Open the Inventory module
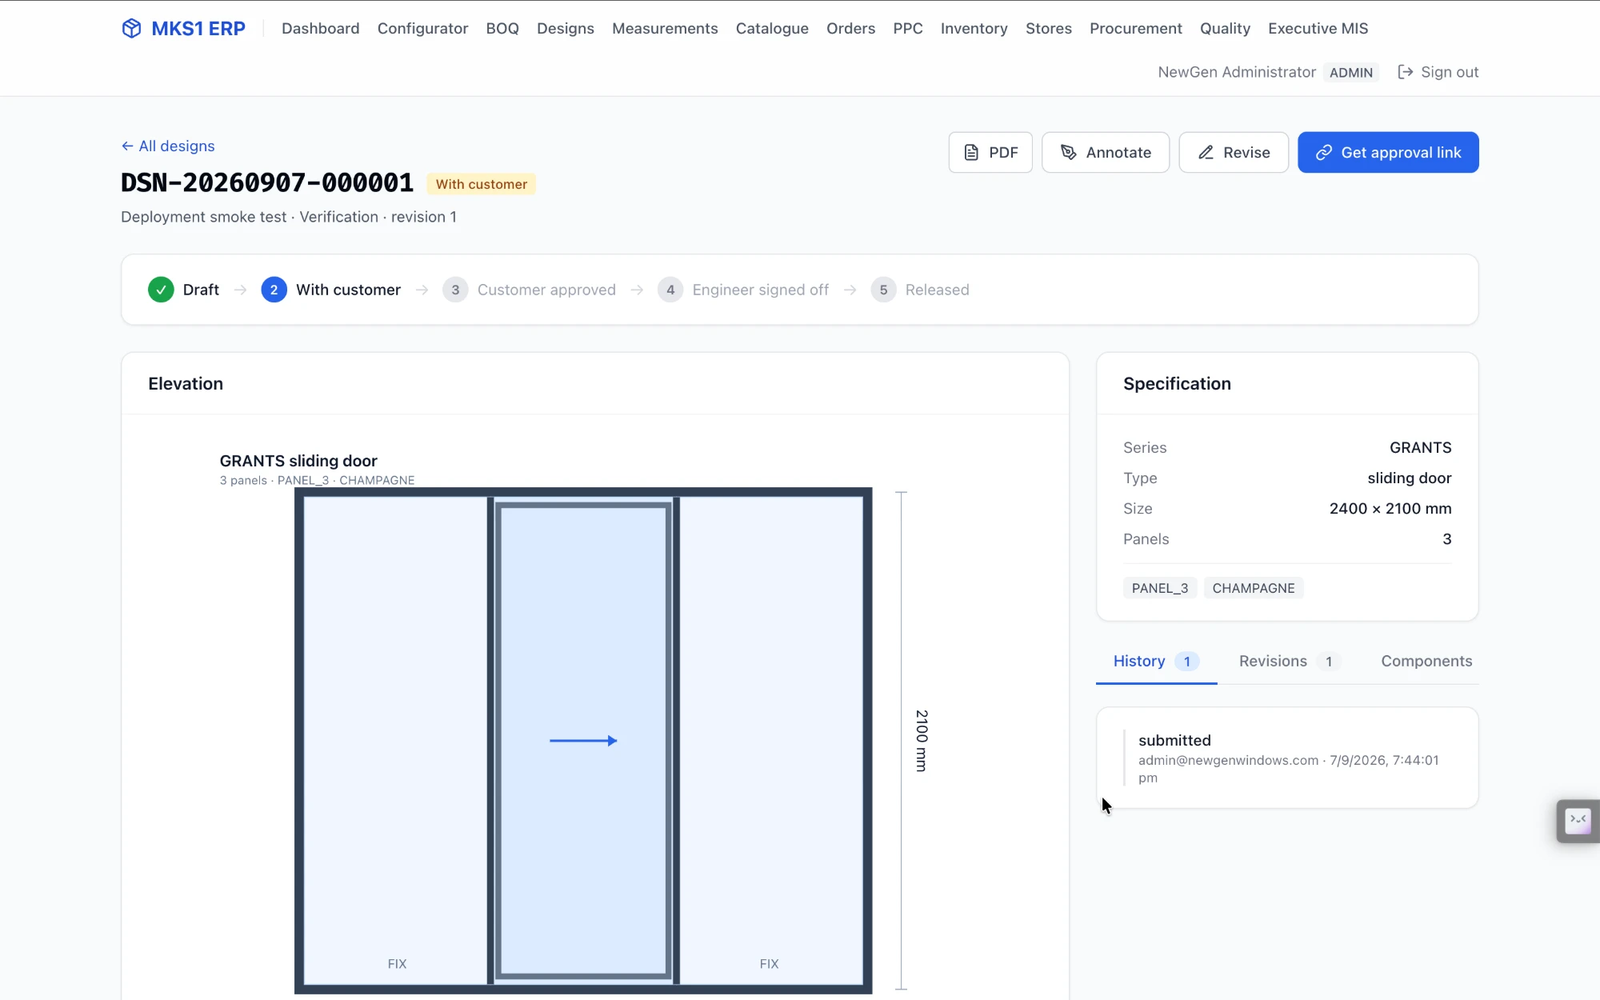The height and width of the screenshot is (1000, 1600). pos(974,28)
